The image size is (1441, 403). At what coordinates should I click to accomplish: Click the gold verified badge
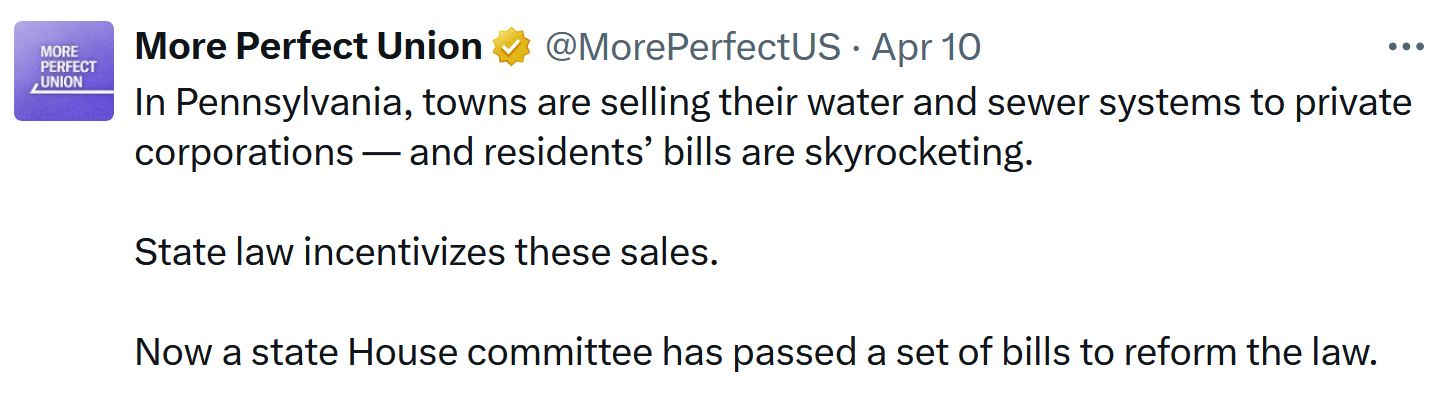point(513,47)
